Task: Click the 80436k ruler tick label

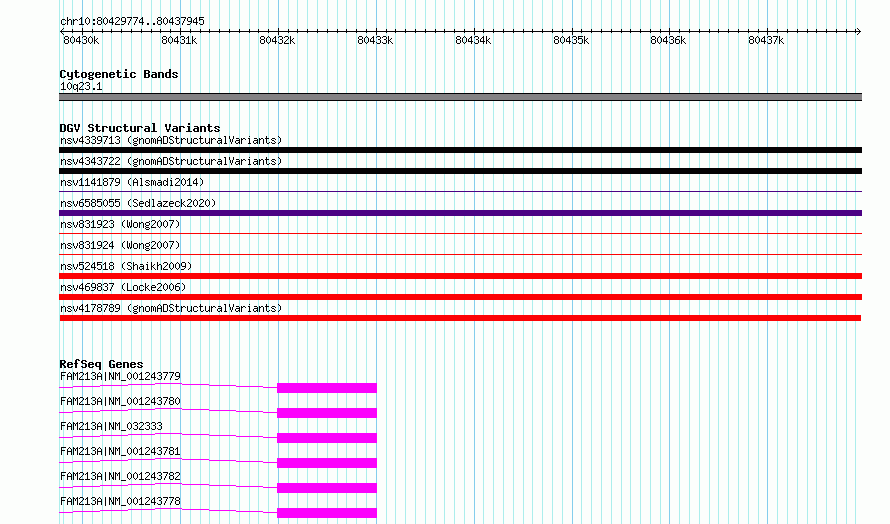Action: (x=668, y=40)
